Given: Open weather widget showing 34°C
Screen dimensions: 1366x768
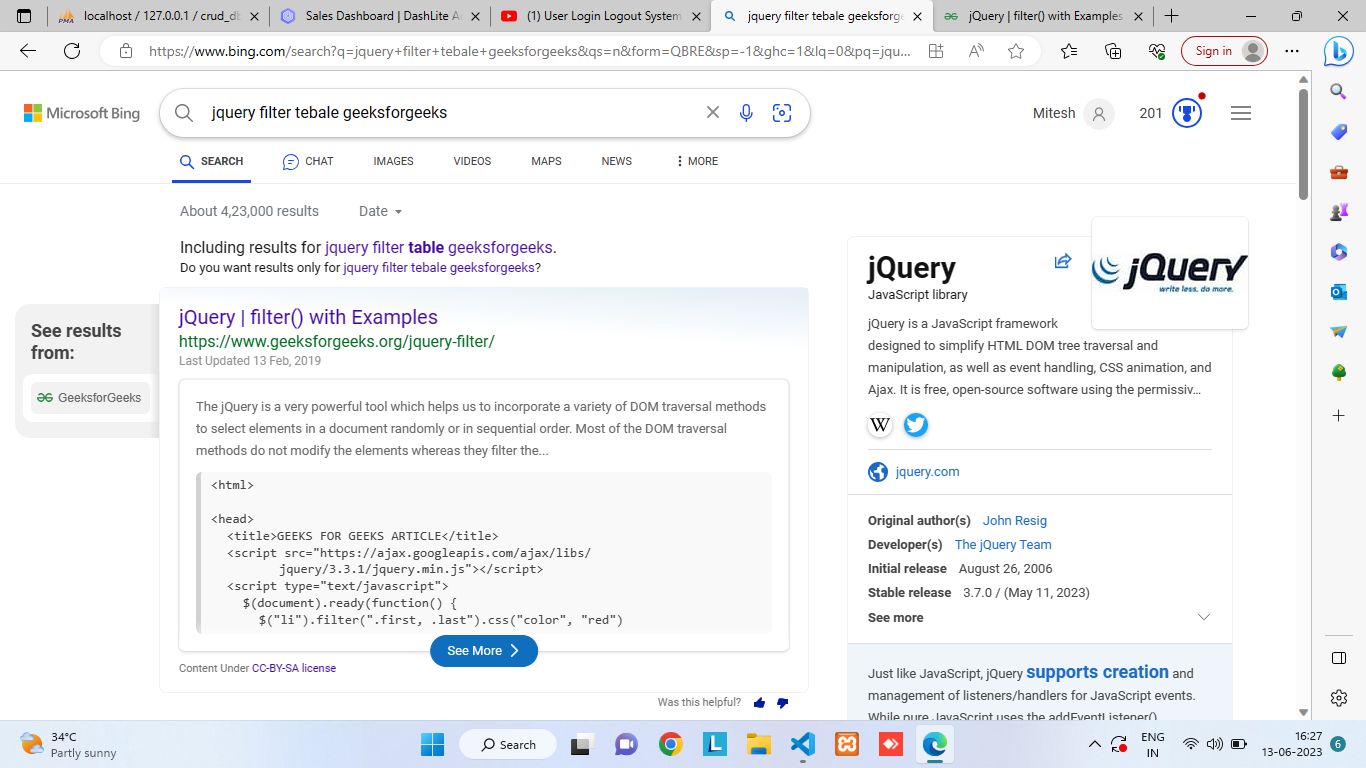Looking at the screenshot, I should point(70,744).
